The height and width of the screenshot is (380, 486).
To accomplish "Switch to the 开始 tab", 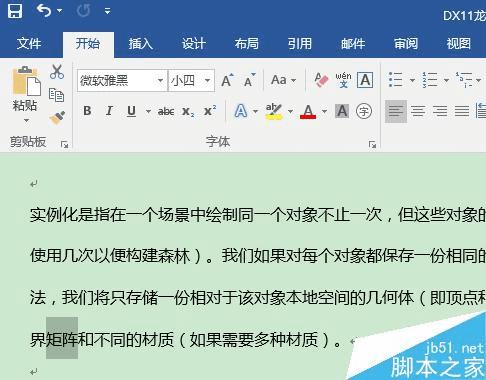I will click(x=88, y=44).
